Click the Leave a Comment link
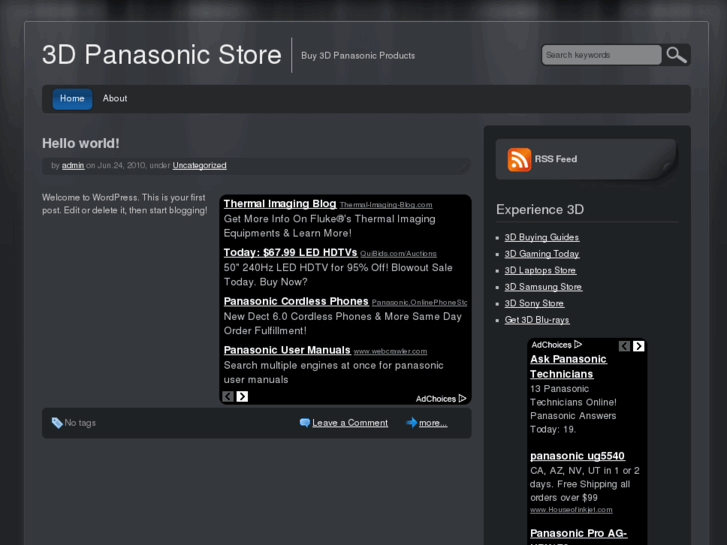The width and height of the screenshot is (727, 545). tap(350, 423)
